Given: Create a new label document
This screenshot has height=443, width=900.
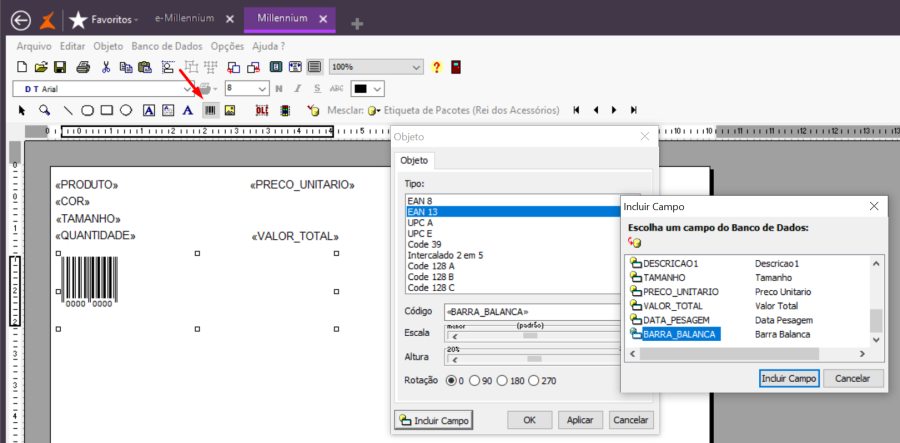Looking at the screenshot, I should click(x=22, y=68).
